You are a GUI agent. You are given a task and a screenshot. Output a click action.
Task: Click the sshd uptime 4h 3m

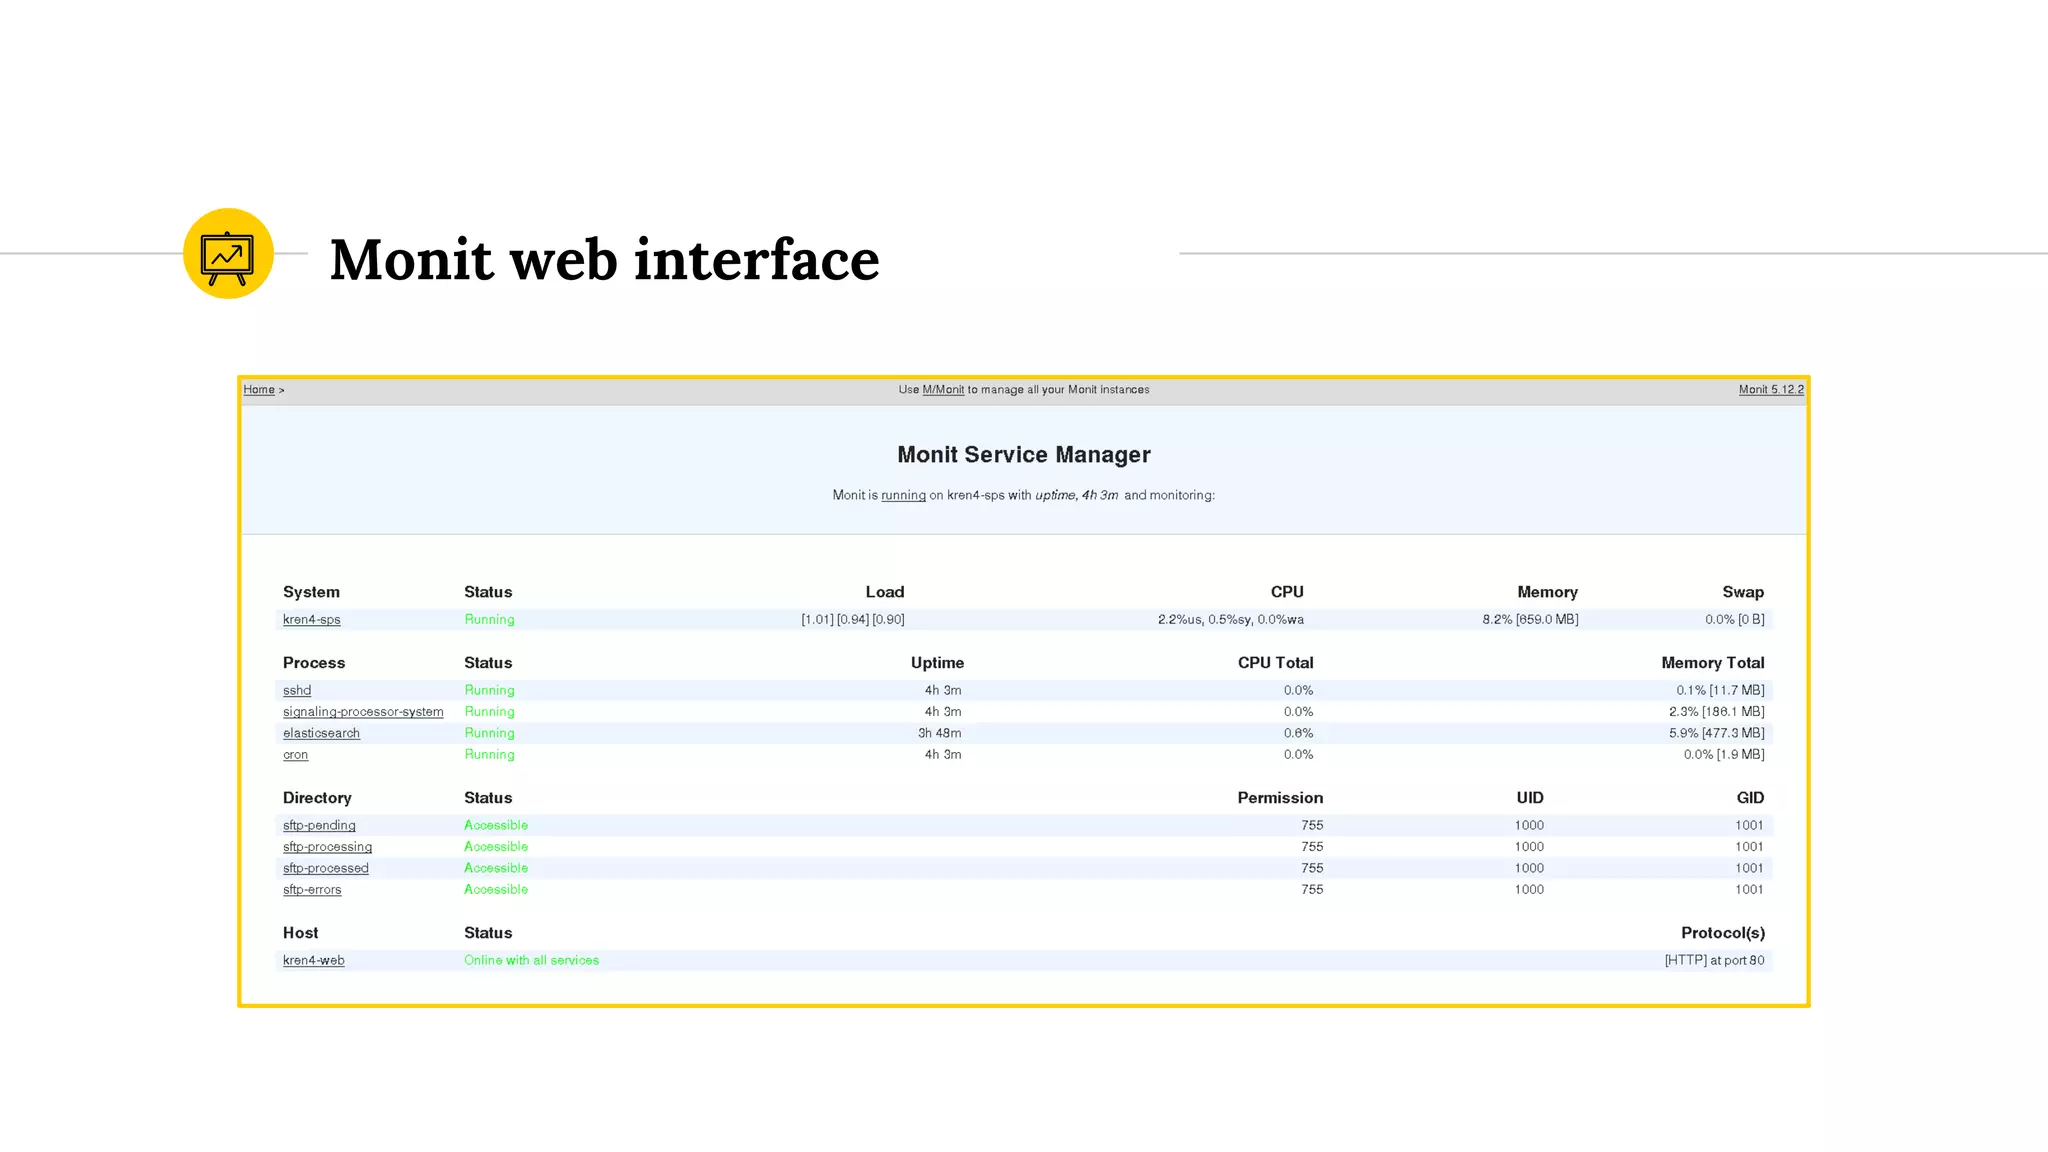(943, 691)
